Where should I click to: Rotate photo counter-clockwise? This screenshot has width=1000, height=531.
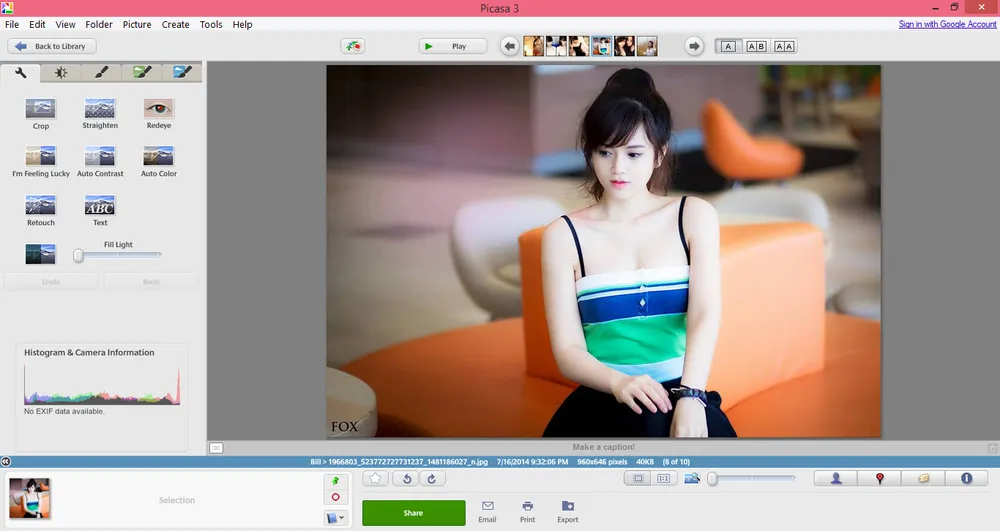[406, 479]
